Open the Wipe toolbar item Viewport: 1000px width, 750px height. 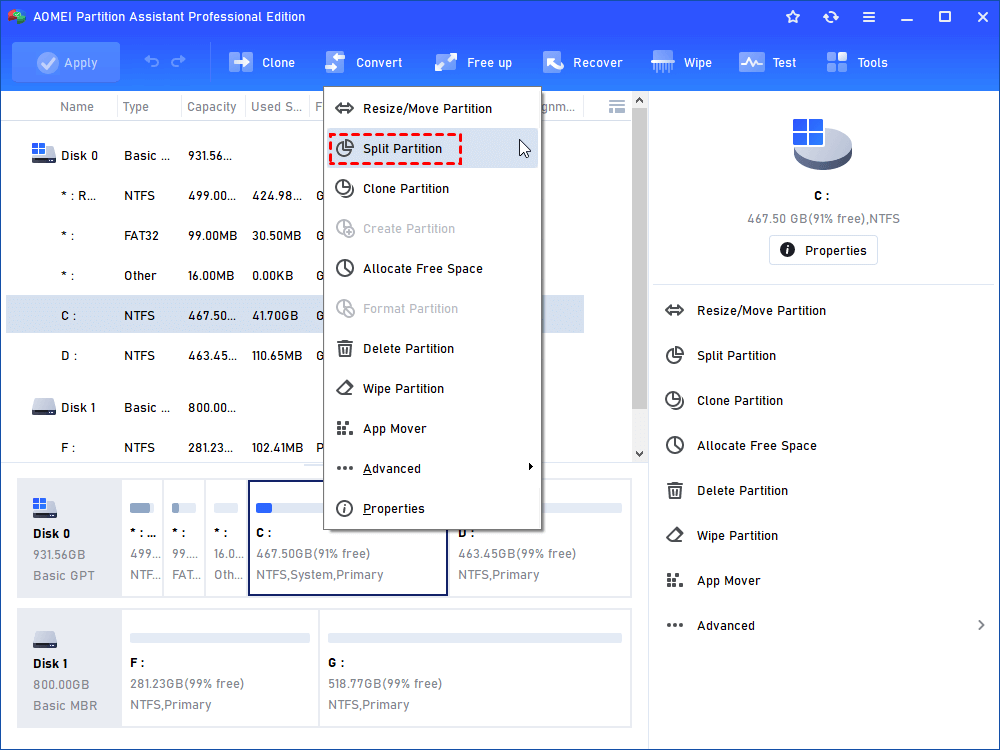[681, 62]
